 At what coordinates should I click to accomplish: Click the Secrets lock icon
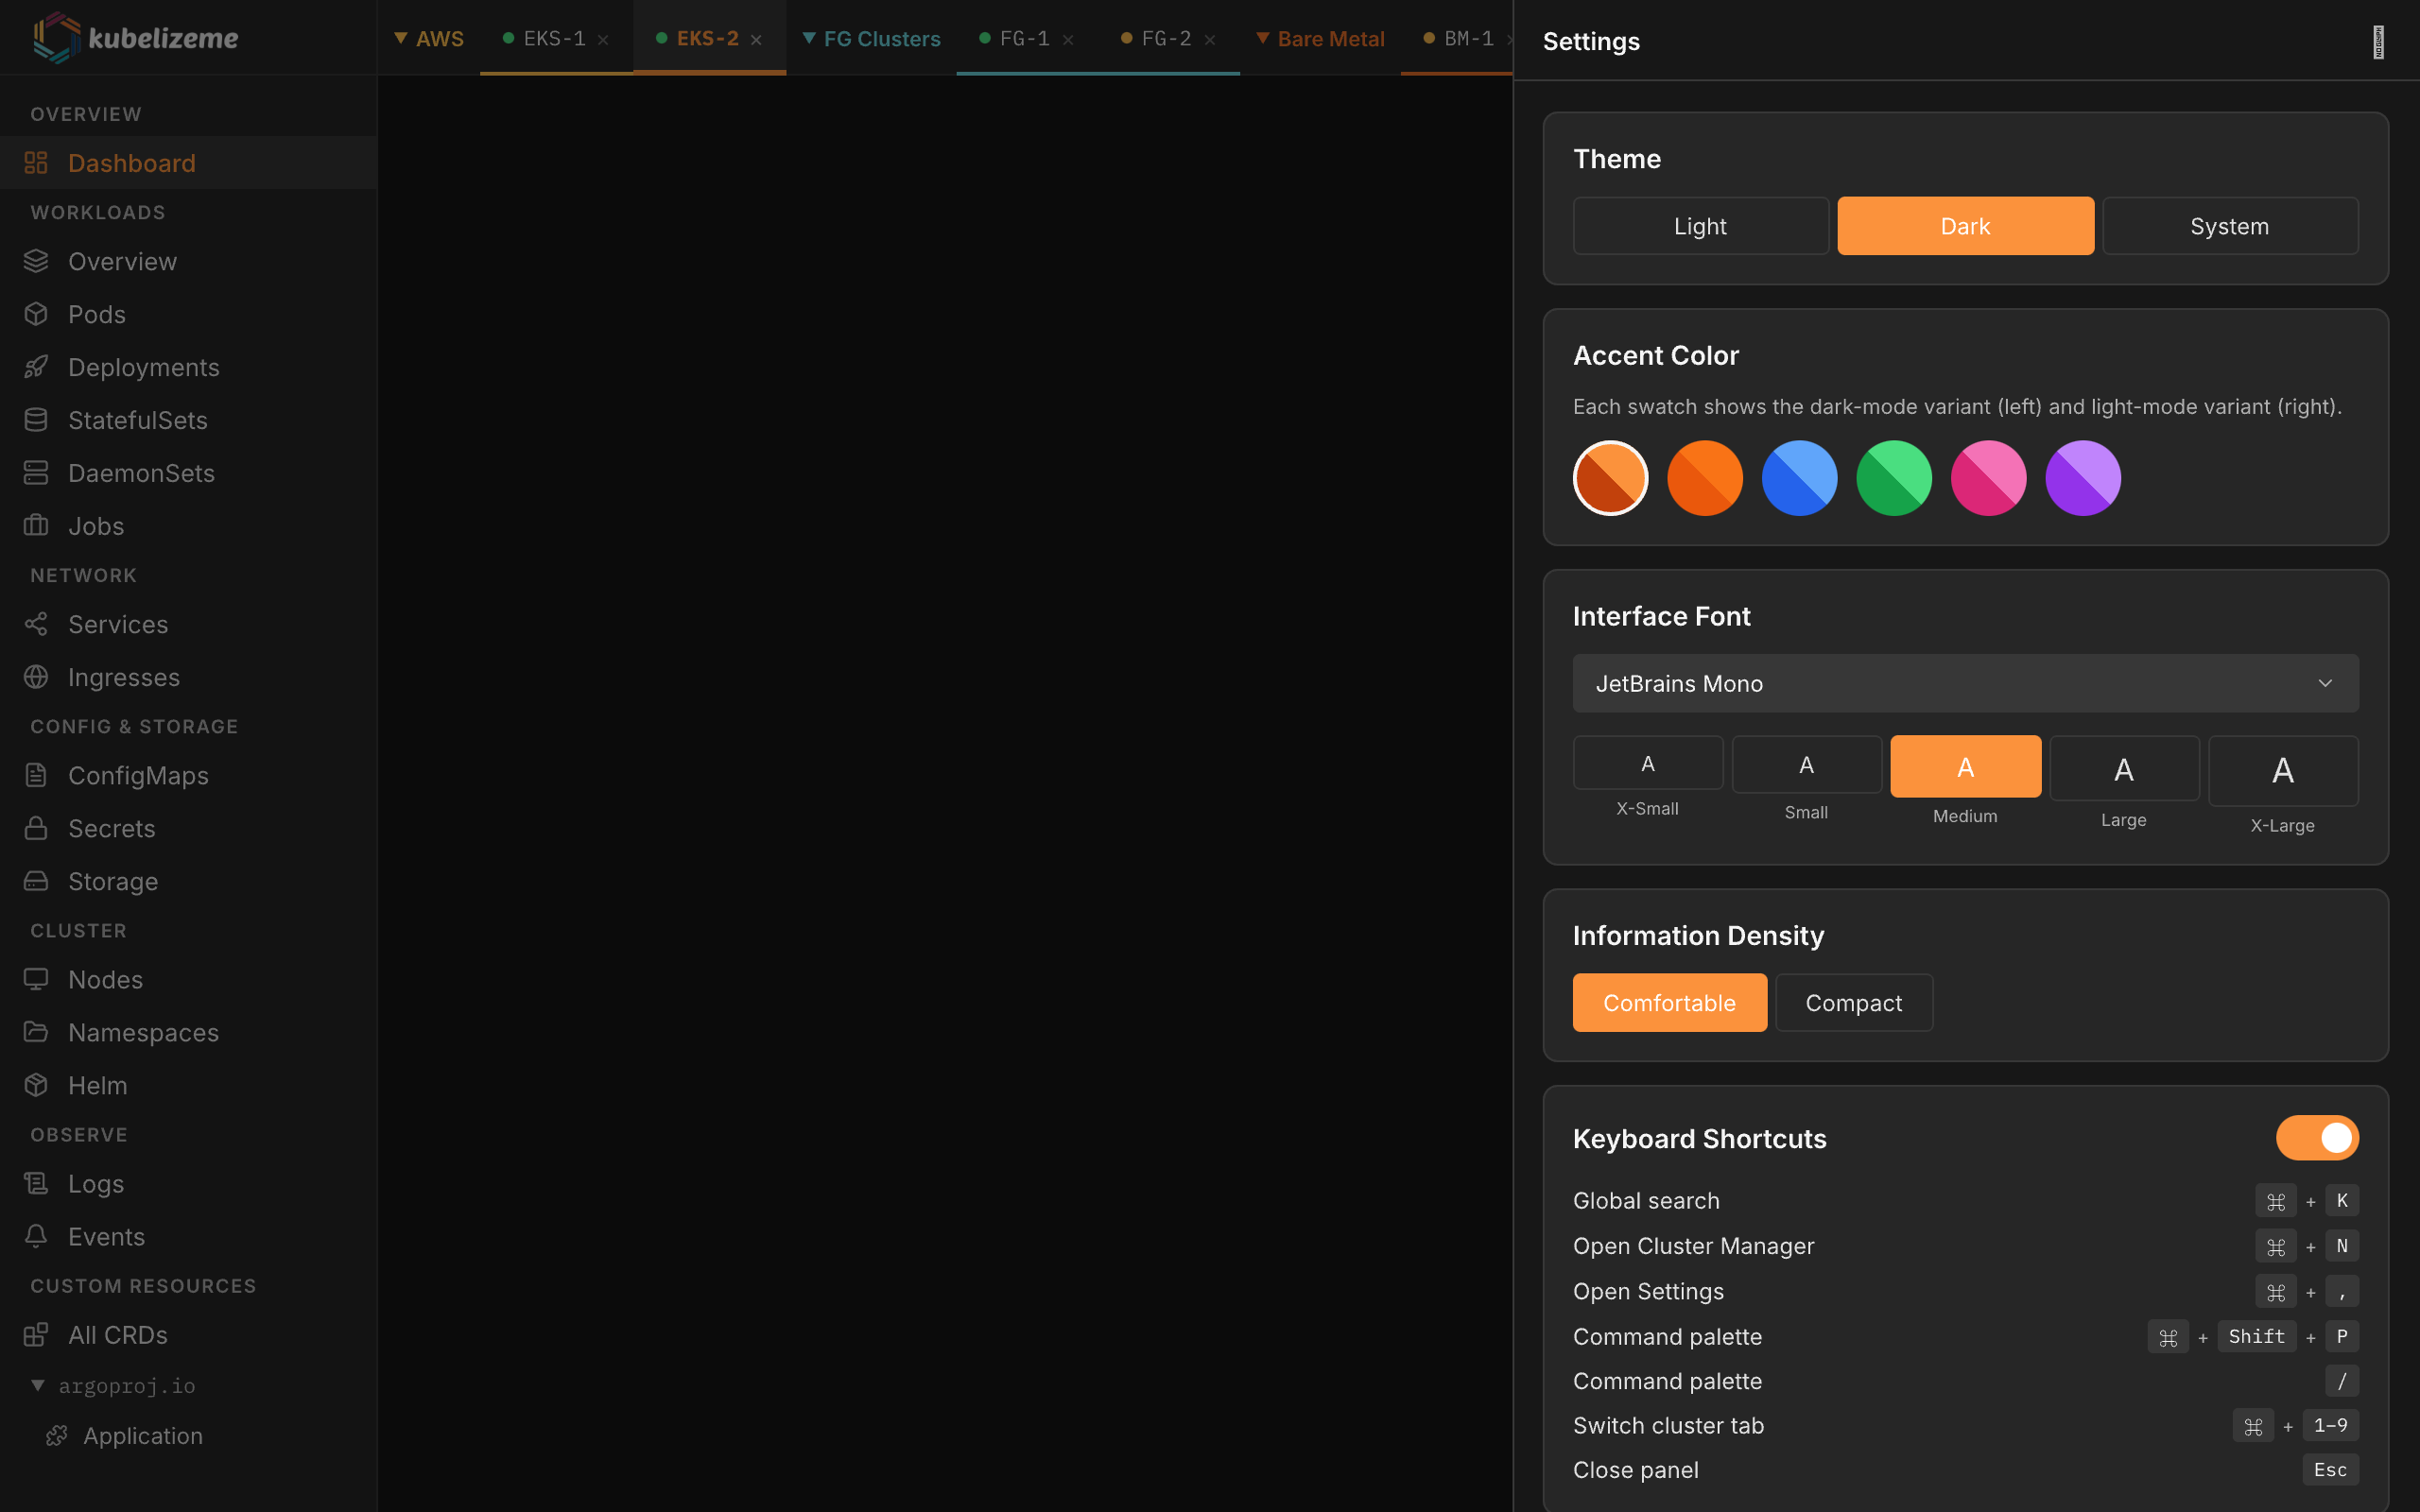point(36,828)
